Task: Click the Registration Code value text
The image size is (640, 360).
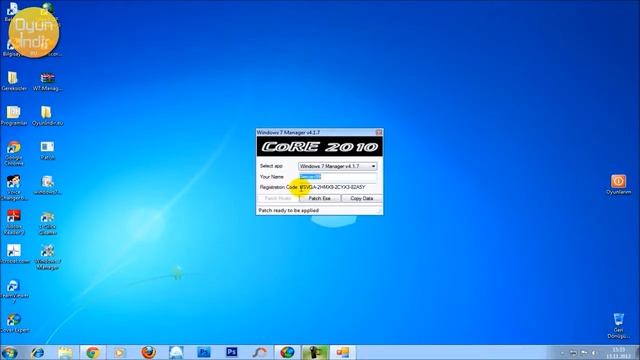Action: [x=333, y=187]
